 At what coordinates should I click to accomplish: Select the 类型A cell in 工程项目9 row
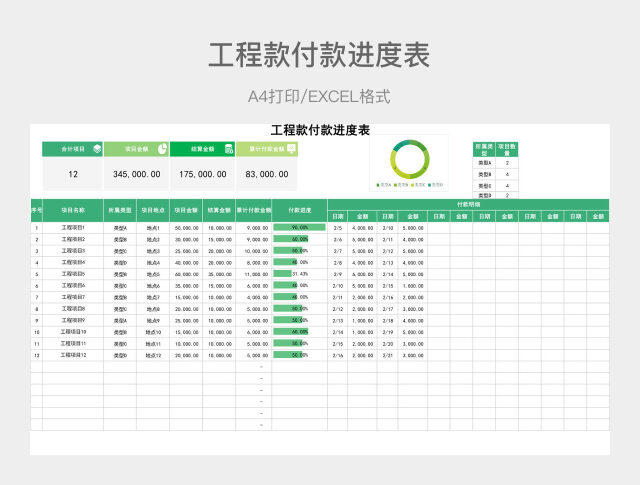(x=120, y=320)
